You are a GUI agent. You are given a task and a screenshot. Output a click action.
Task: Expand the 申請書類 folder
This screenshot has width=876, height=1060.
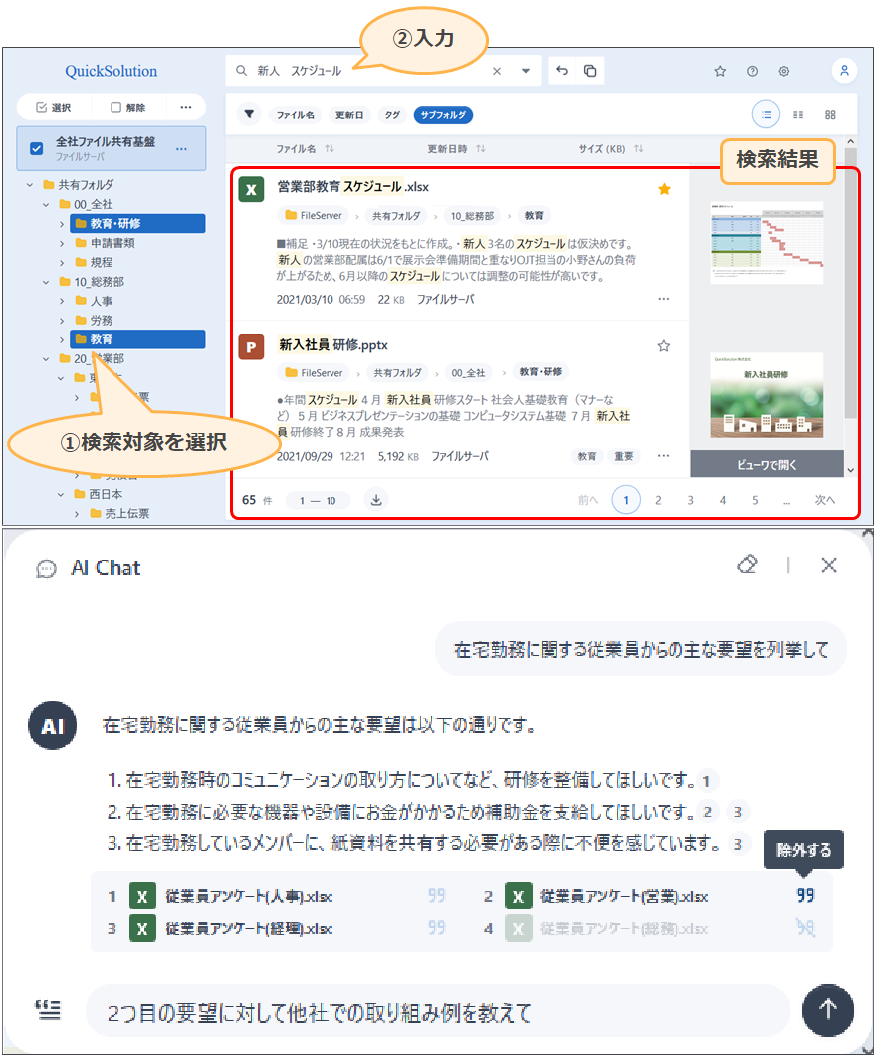point(62,243)
